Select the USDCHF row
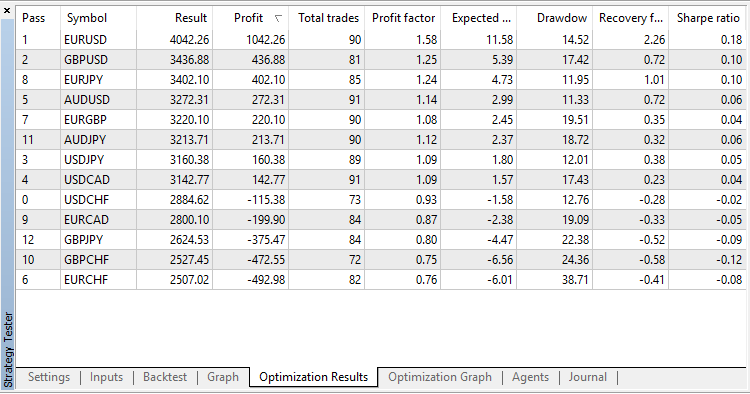 (x=381, y=200)
